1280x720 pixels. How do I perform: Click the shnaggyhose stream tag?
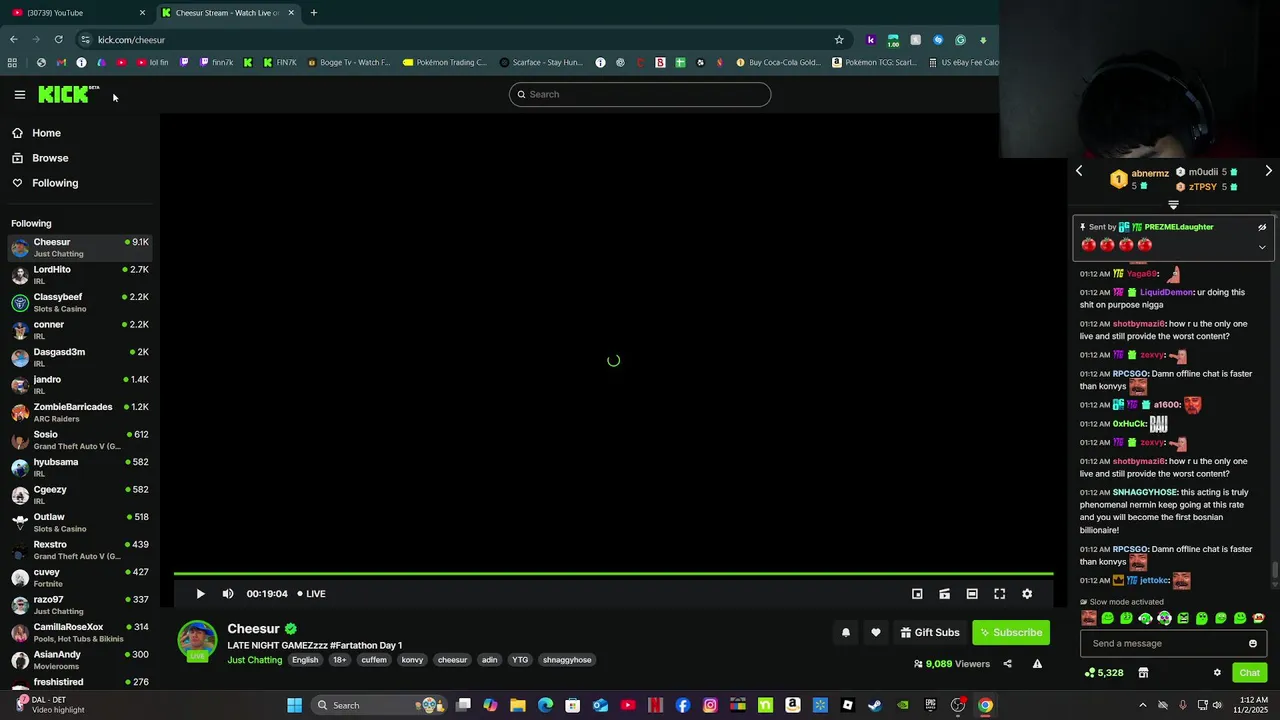tap(567, 660)
